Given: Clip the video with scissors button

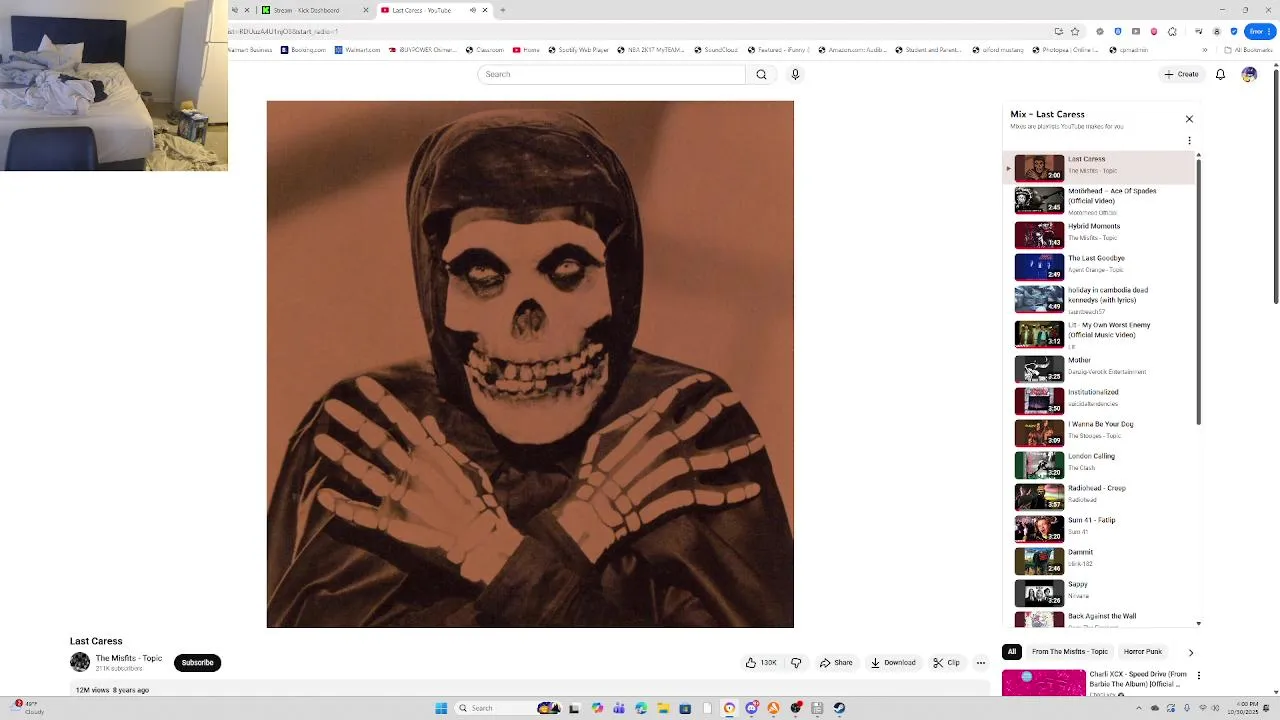Looking at the screenshot, I should coord(947,663).
